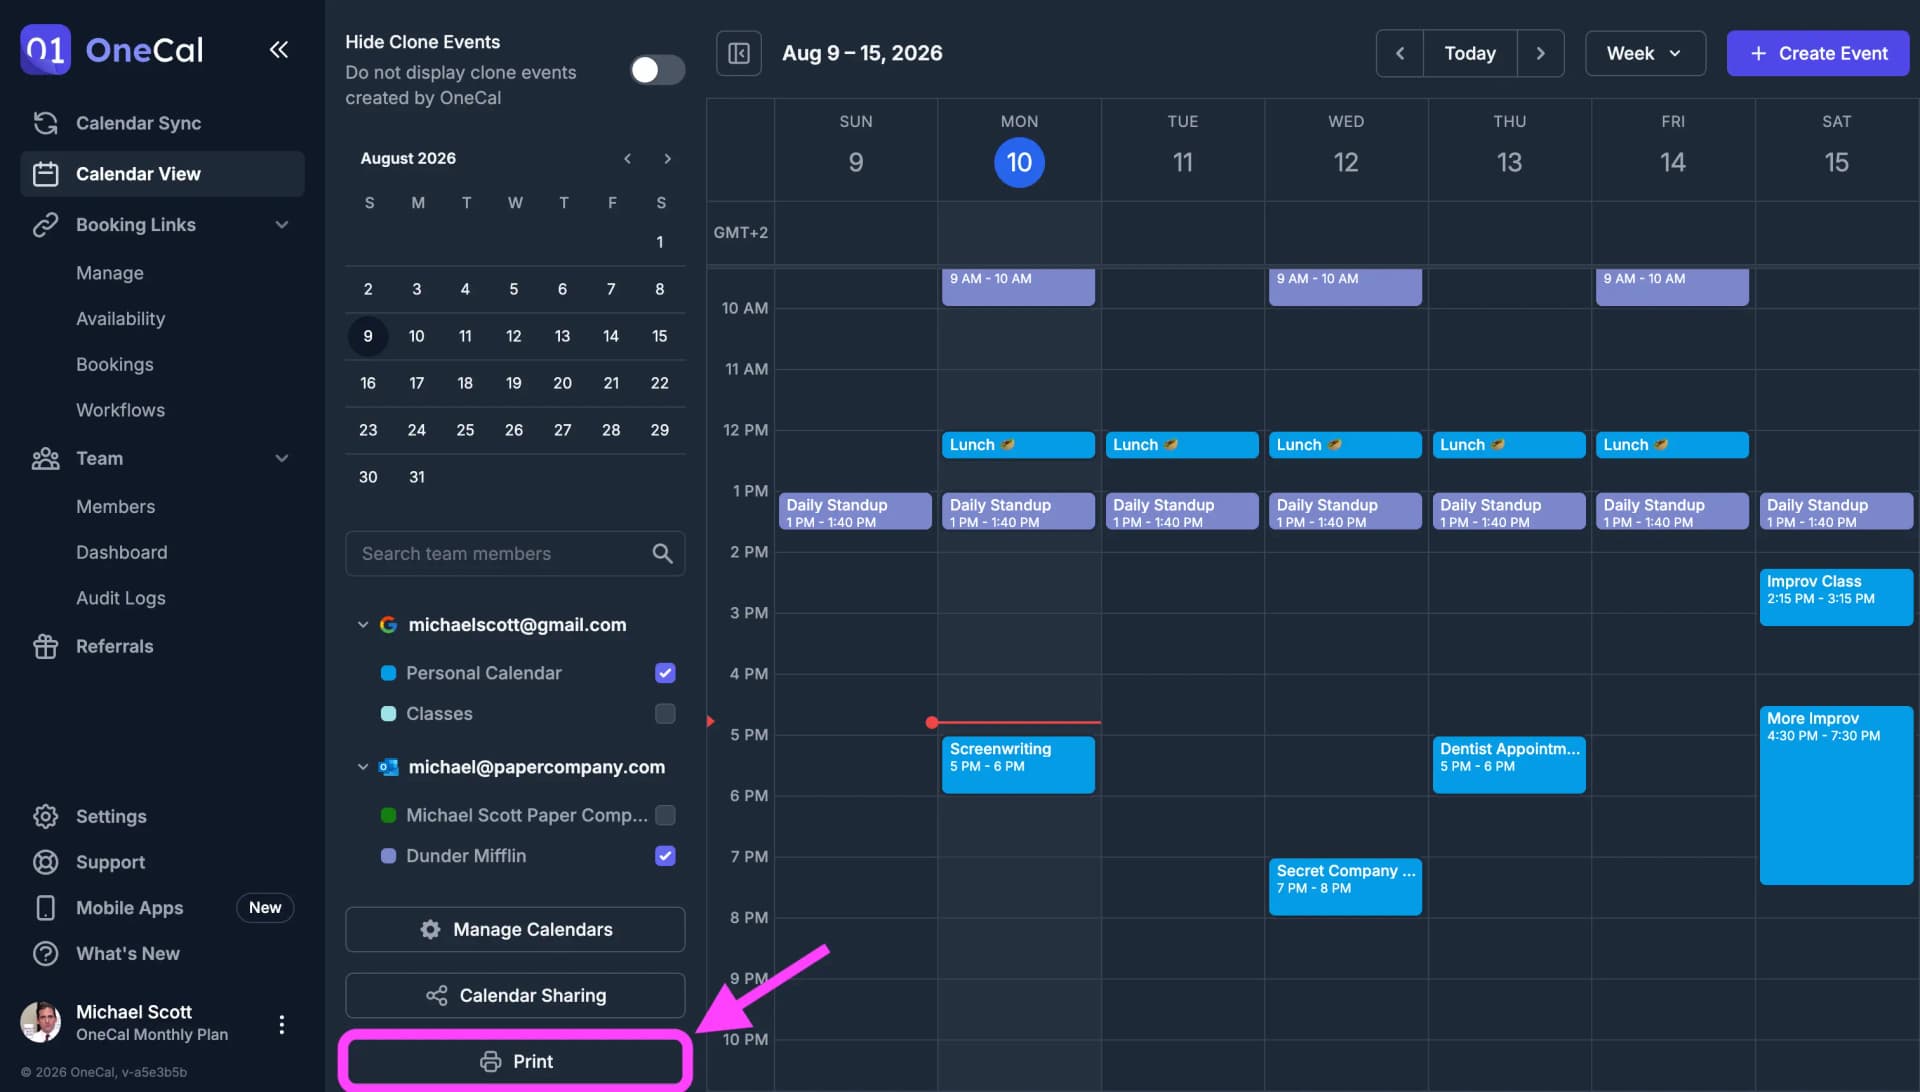The image size is (1920, 1092).
Task: Jump to Today in calendar
Action: [x=1470, y=53]
